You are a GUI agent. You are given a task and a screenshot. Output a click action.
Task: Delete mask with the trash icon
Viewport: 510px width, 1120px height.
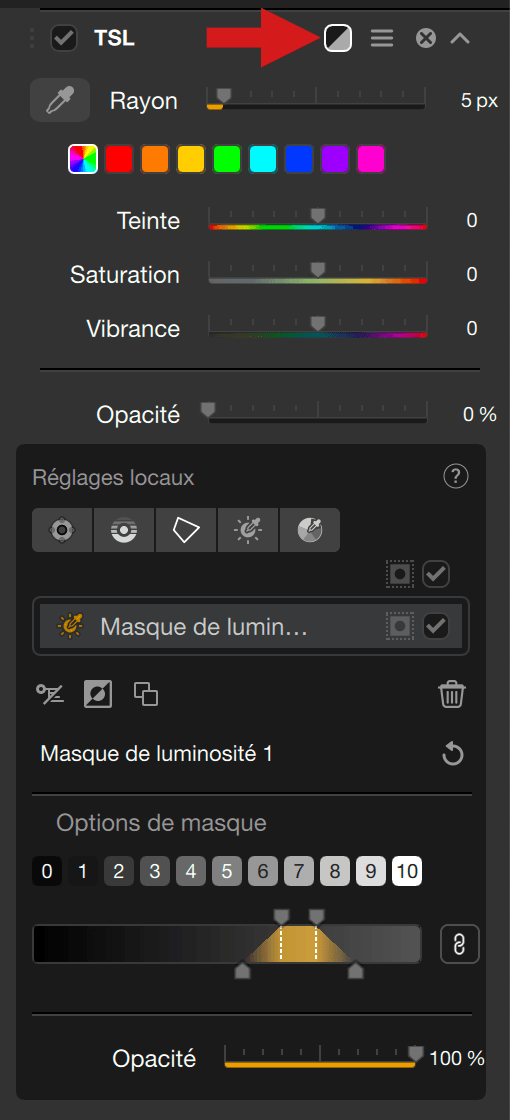pos(452,694)
